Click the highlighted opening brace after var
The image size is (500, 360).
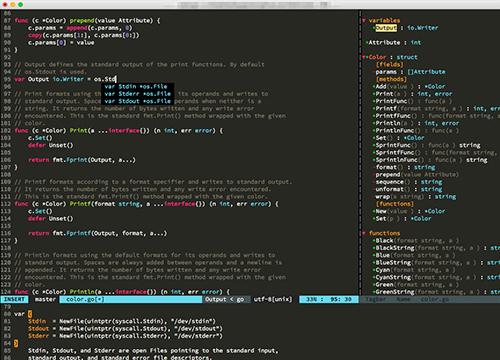pos(30,314)
